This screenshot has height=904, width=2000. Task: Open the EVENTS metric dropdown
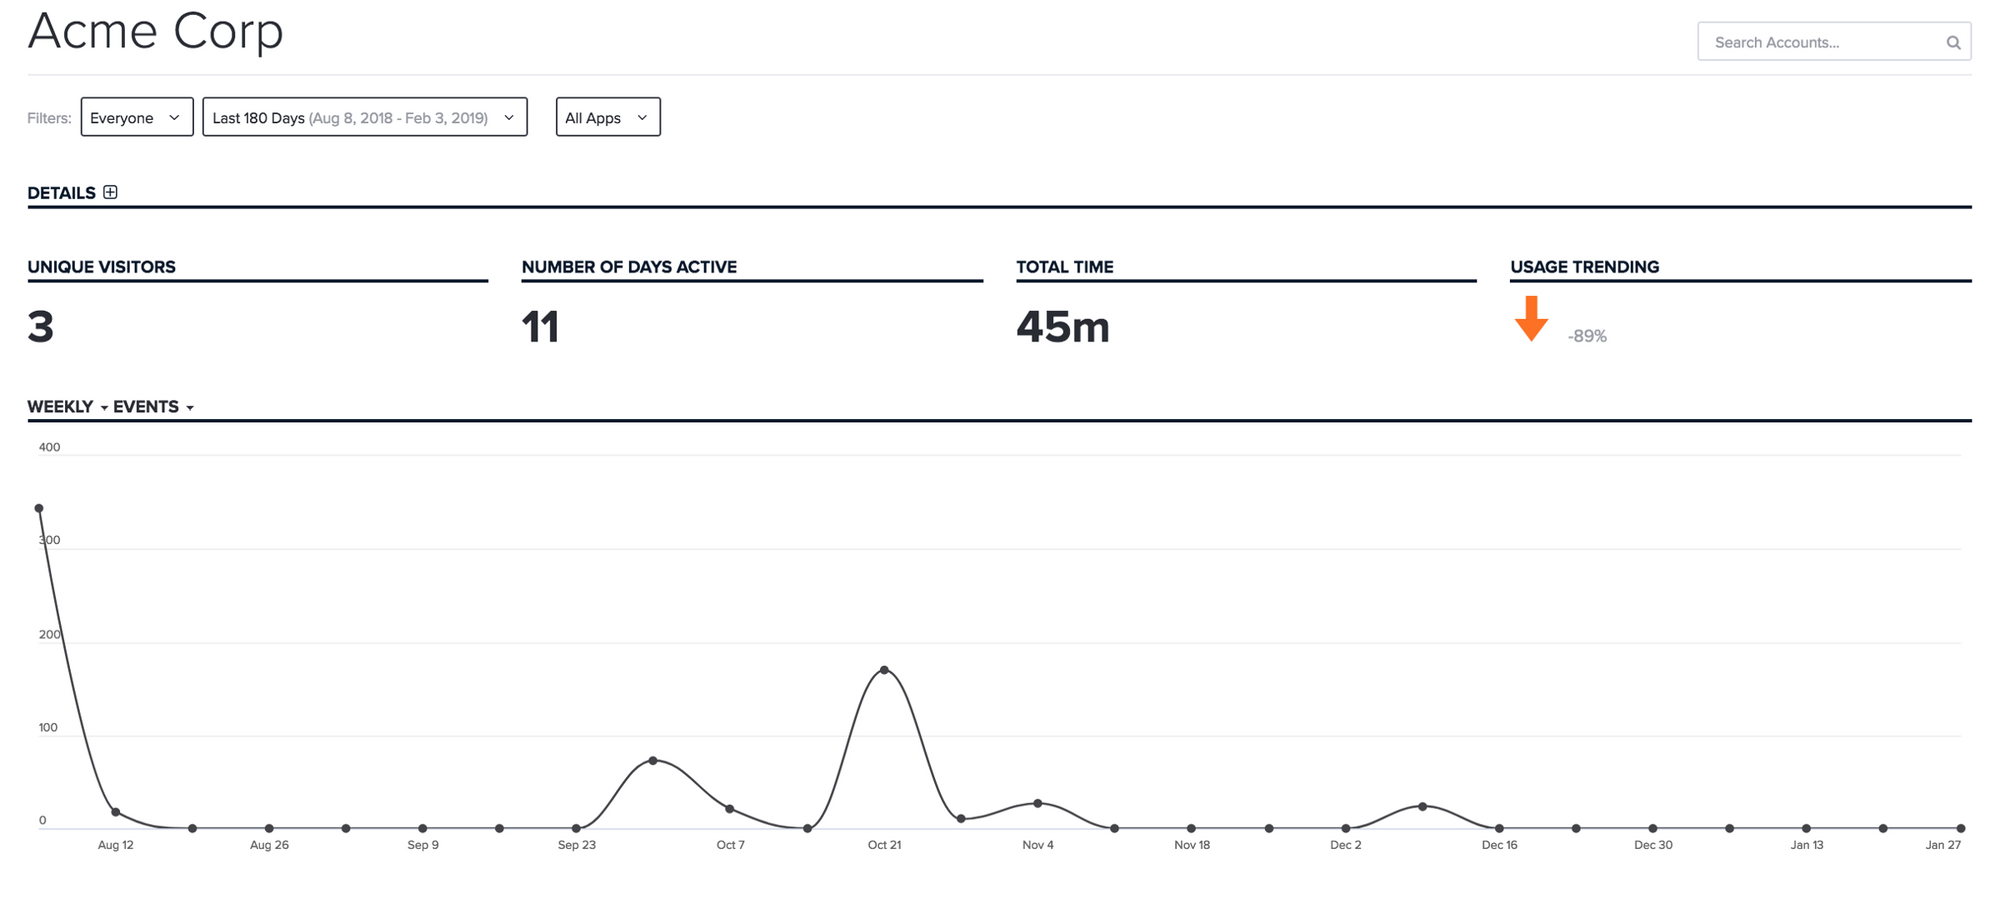tap(153, 407)
